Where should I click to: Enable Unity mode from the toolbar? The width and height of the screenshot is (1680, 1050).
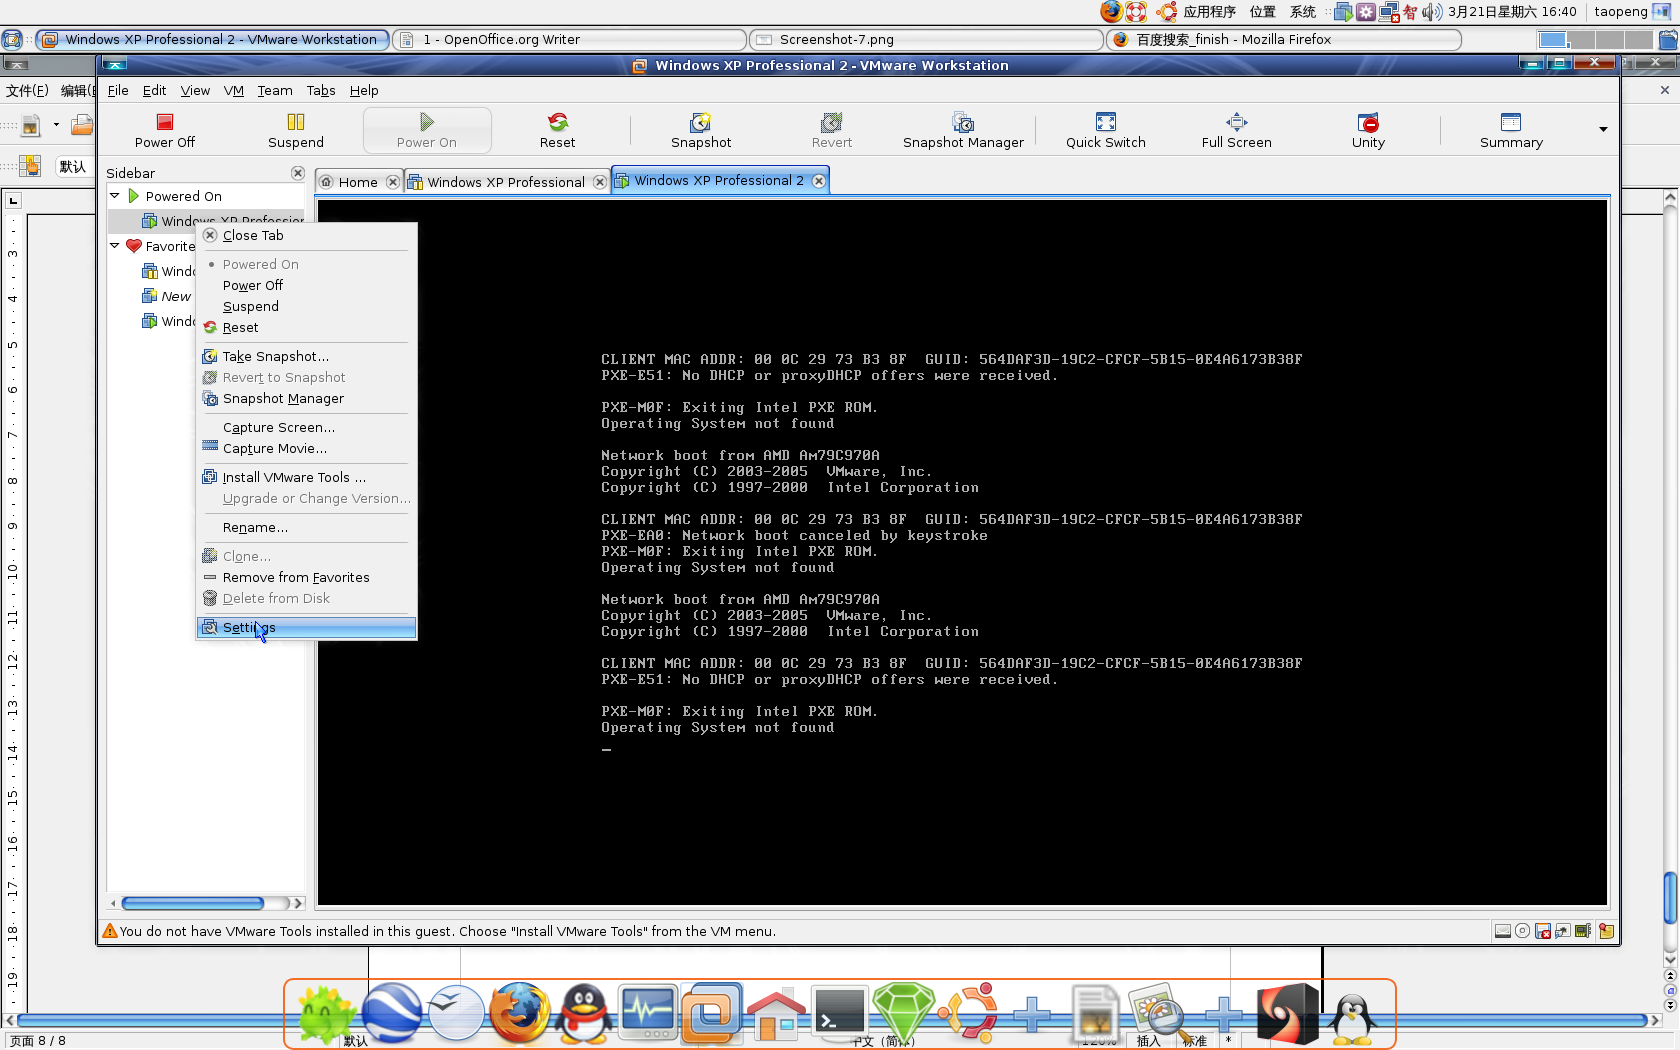click(1368, 131)
